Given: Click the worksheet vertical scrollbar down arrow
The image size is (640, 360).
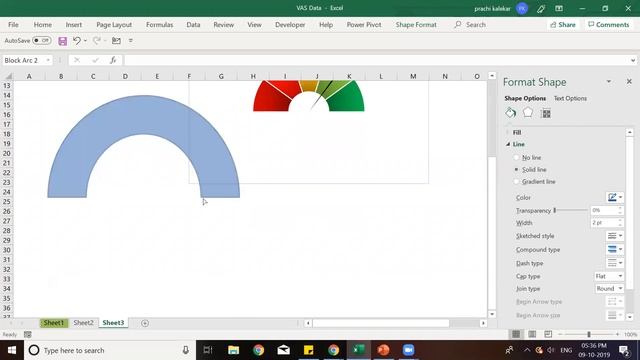Looking at the screenshot, I should click(492, 314).
